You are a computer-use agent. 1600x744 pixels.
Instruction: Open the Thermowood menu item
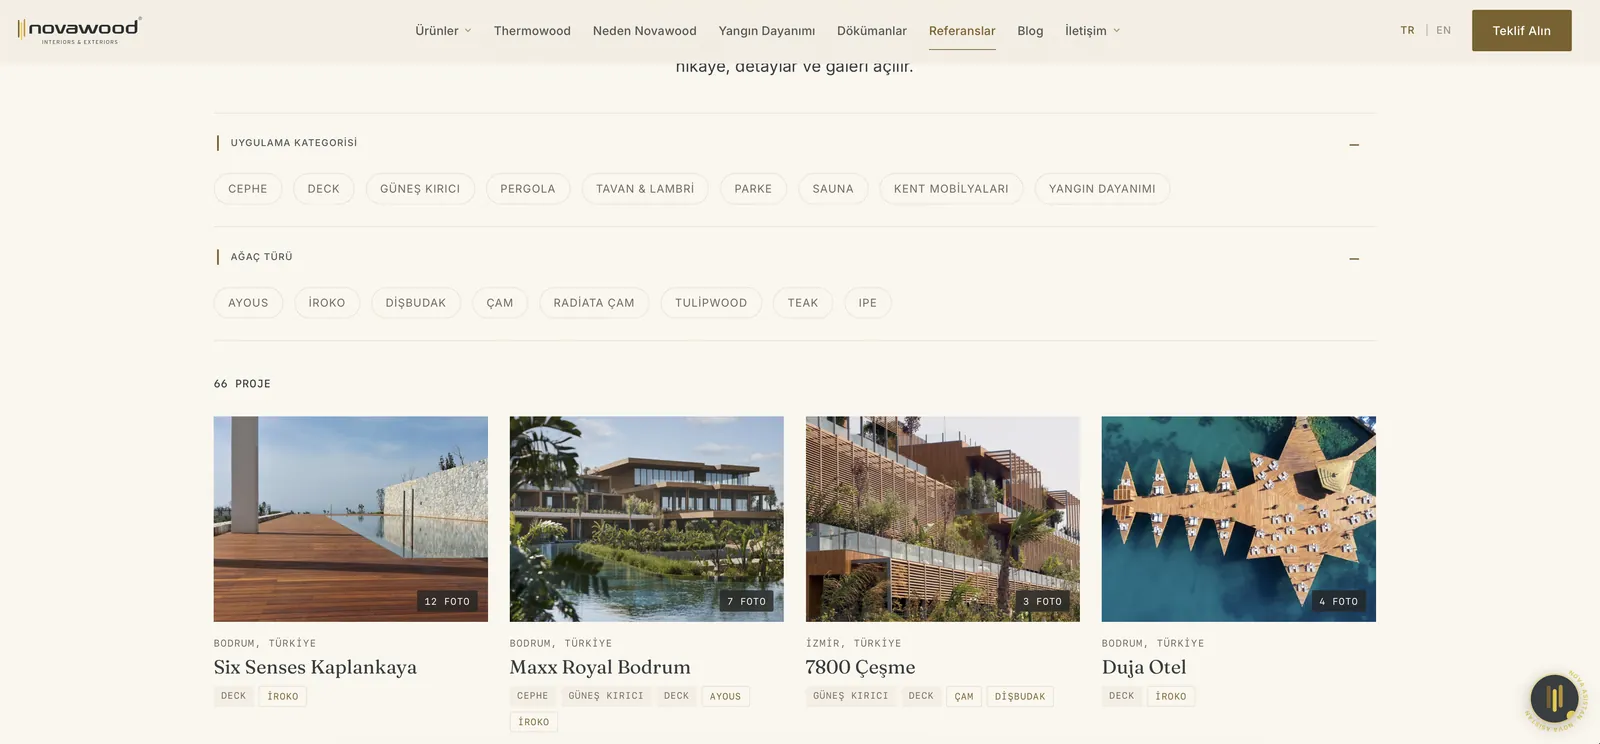[532, 31]
